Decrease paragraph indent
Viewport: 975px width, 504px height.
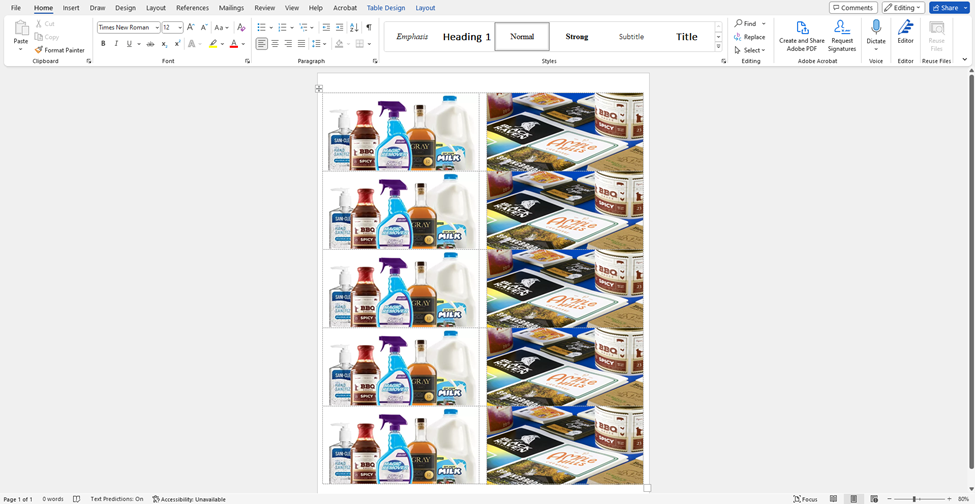tap(326, 27)
